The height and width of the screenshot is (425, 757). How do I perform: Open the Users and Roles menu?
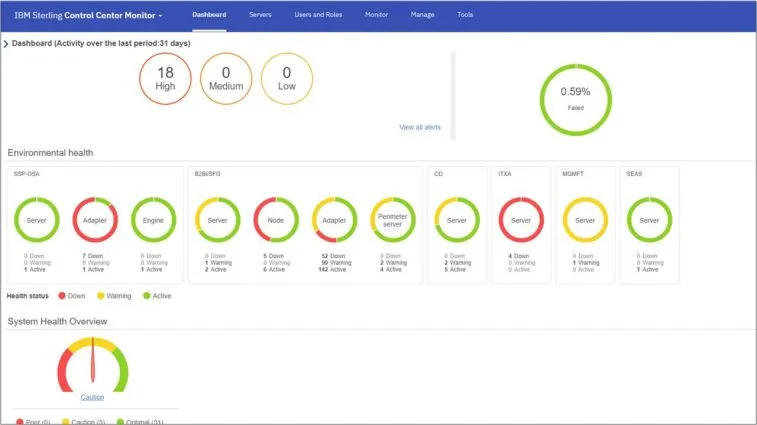(x=318, y=15)
